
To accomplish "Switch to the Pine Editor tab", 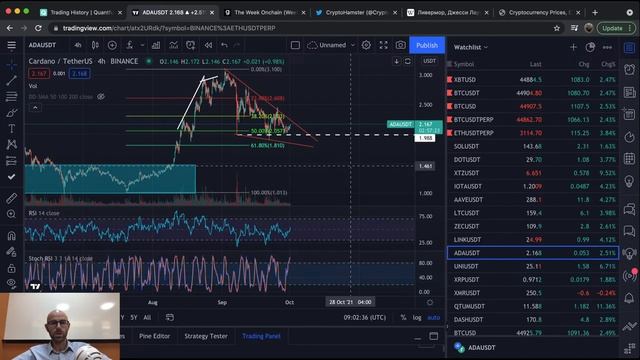I will (154, 336).
